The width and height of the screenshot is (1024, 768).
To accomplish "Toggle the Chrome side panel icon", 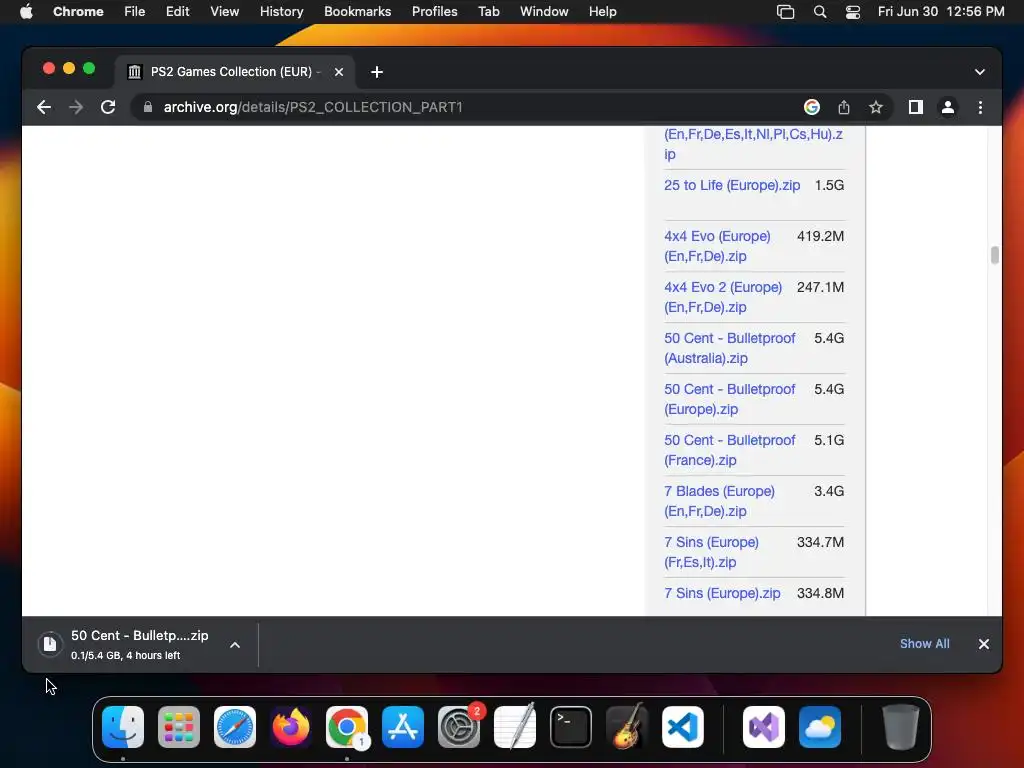I will pyautogui.click(x=916, y=107).
